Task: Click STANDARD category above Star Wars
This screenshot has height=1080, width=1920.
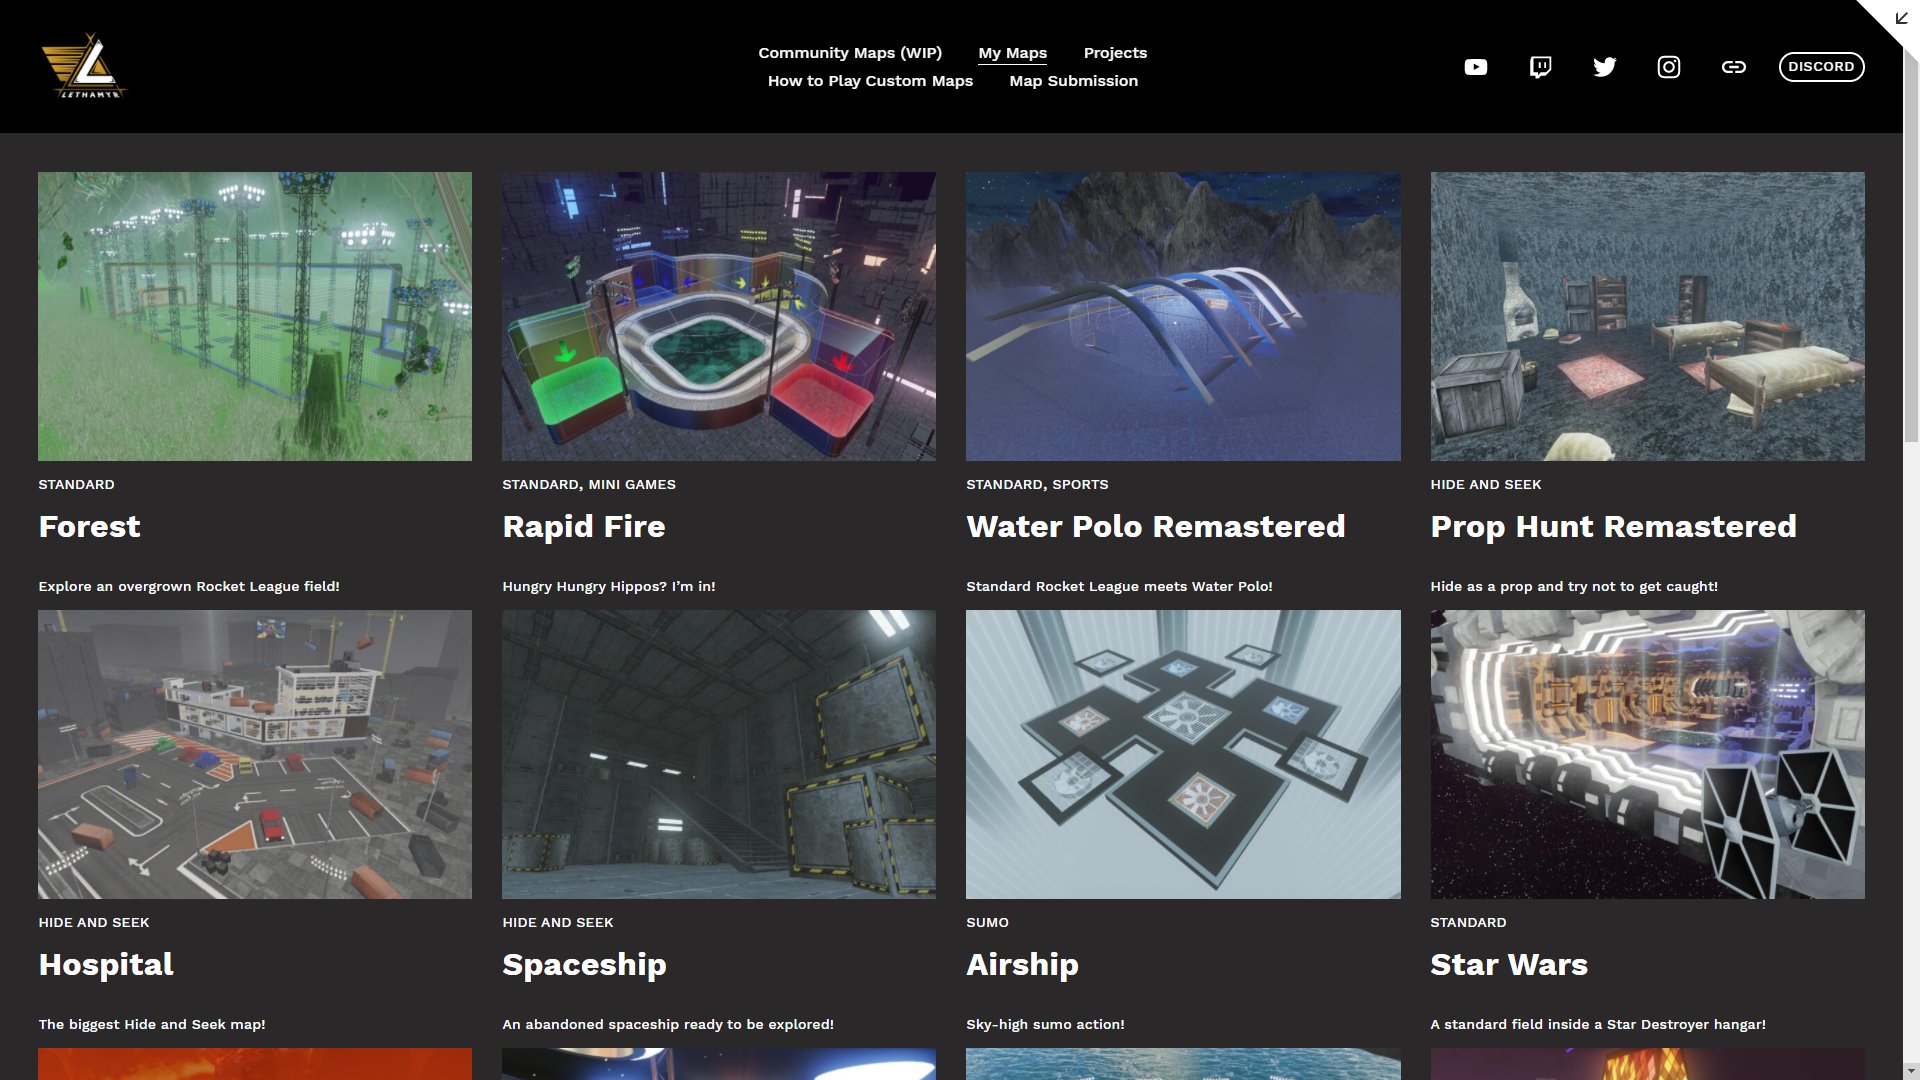Action: (x=1468, y=922)
